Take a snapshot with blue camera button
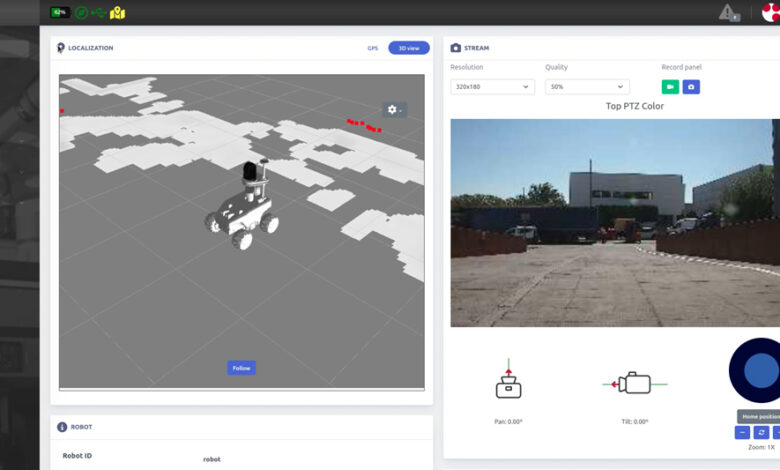Viewport: 780px width, 470px height. tap(691, 87)
